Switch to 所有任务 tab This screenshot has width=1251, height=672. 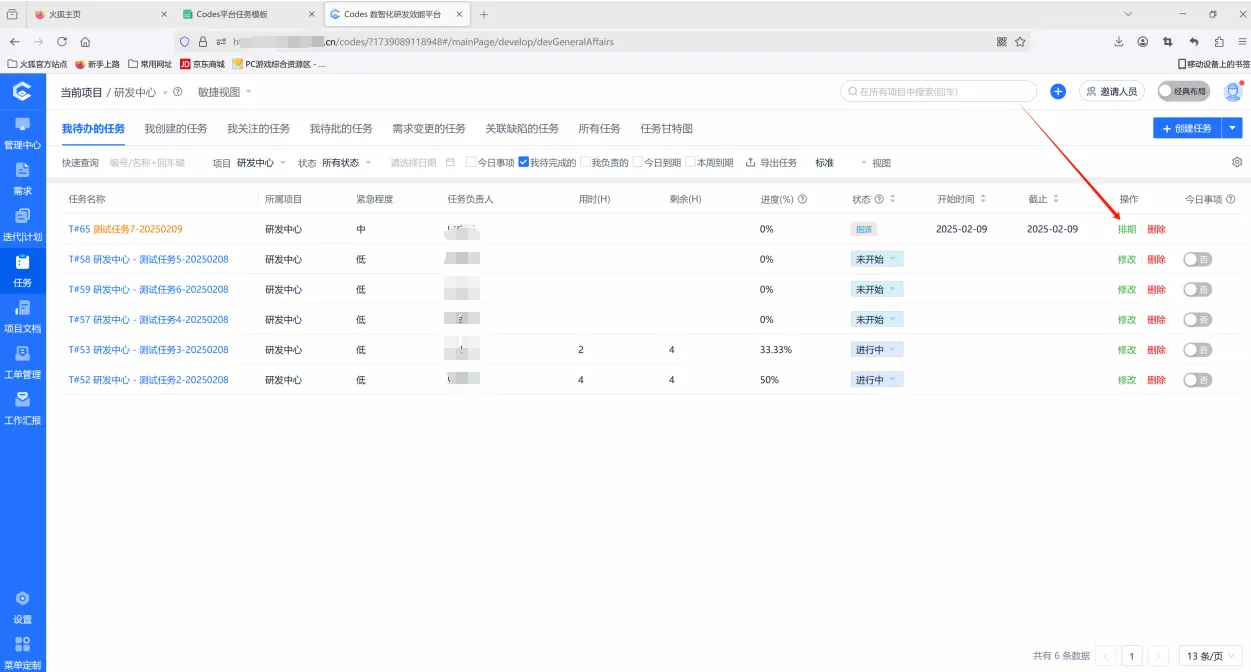(x=599, y=128)
